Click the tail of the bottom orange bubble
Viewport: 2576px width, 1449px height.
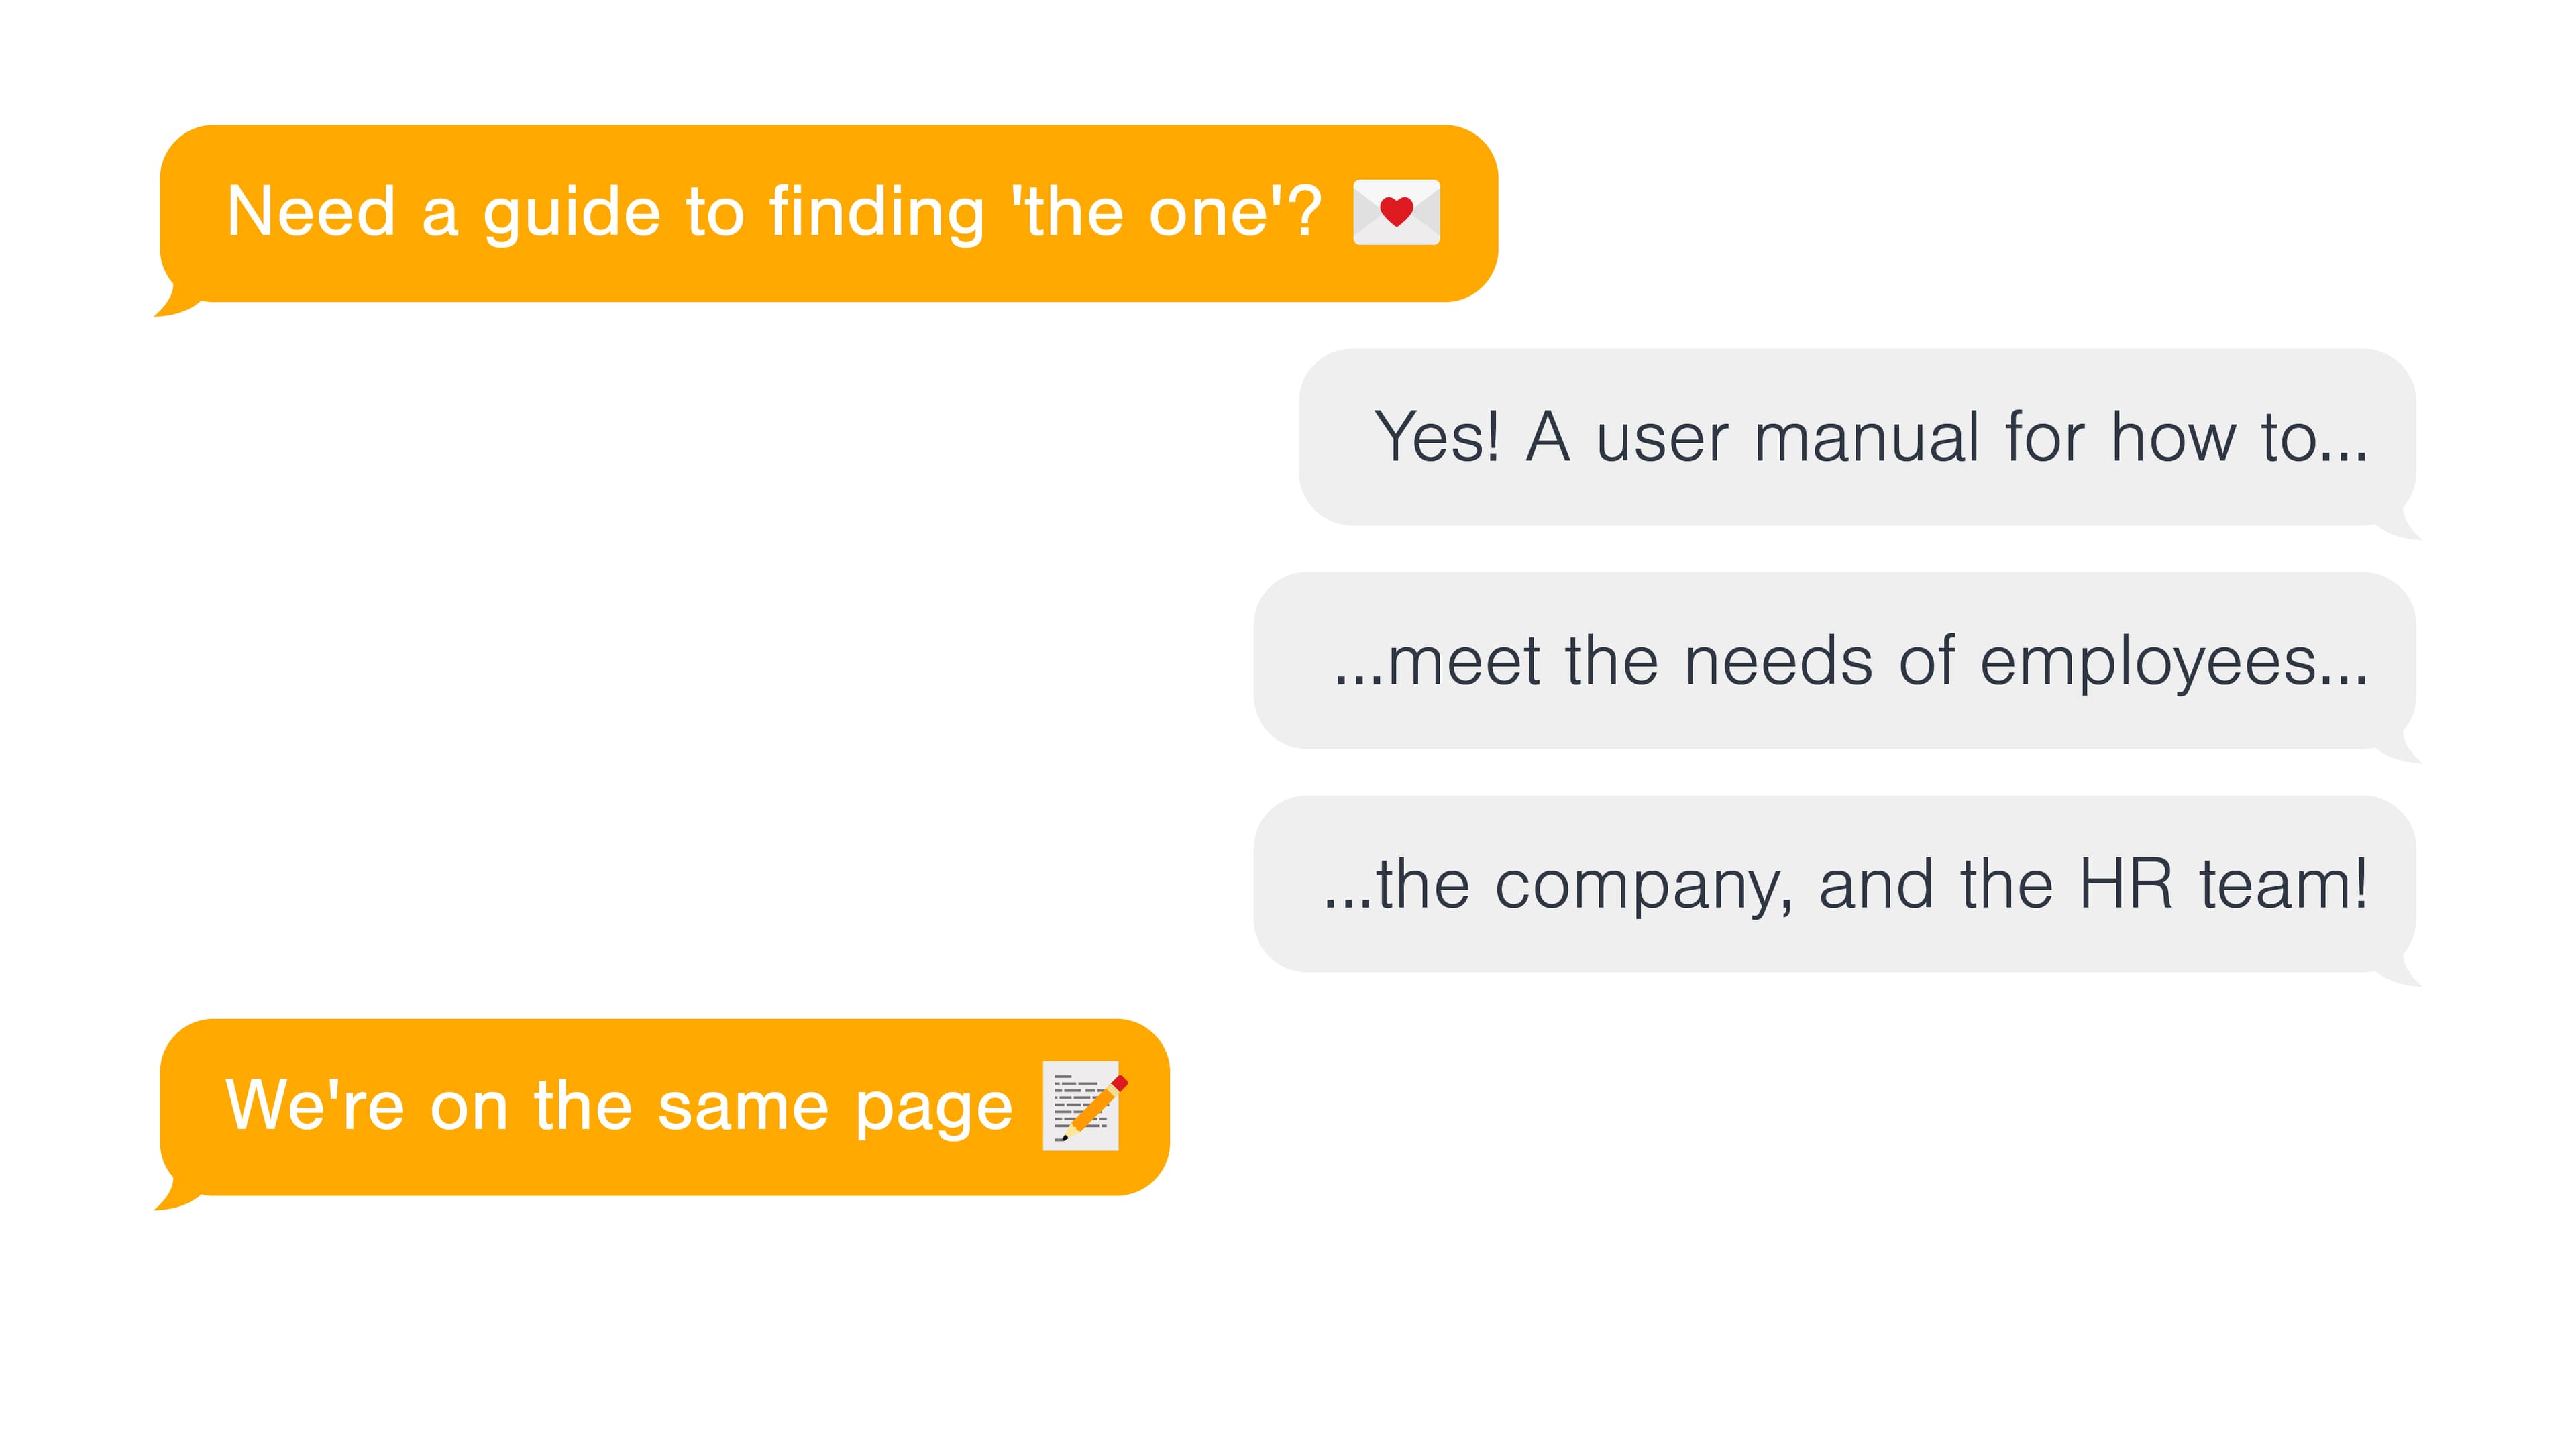coord(177,1195)
